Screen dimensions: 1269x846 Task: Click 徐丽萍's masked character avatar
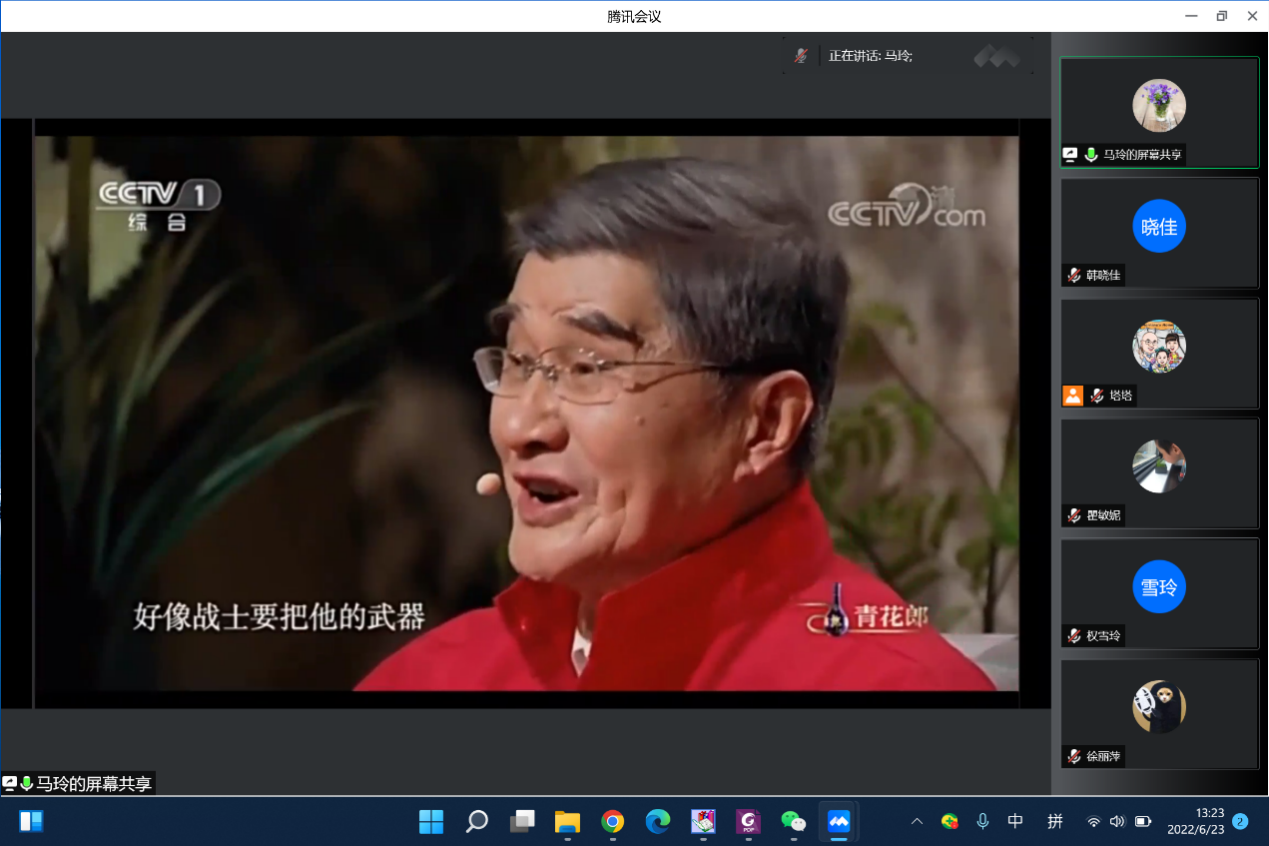1159,707
